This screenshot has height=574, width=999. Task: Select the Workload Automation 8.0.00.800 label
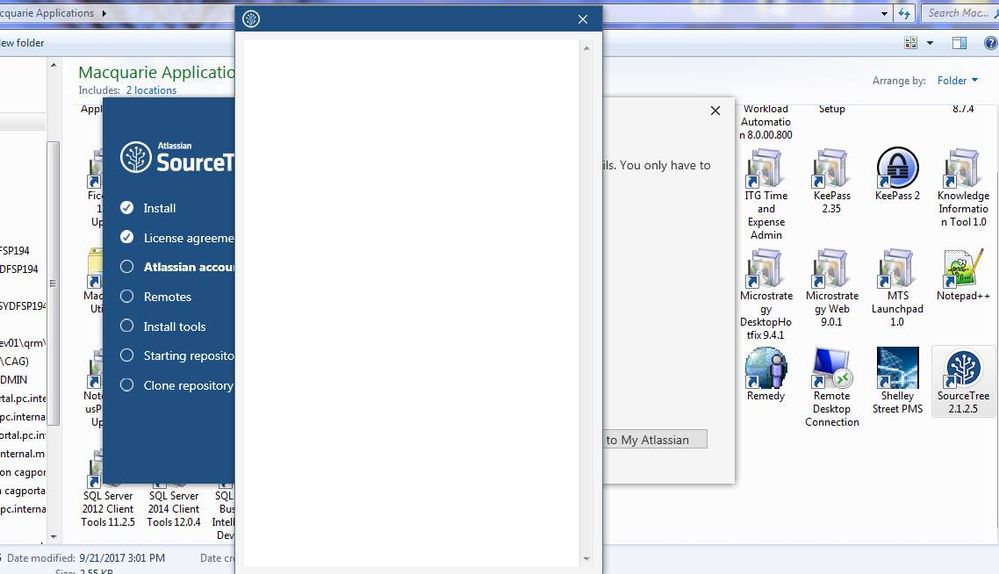[766, 122]
